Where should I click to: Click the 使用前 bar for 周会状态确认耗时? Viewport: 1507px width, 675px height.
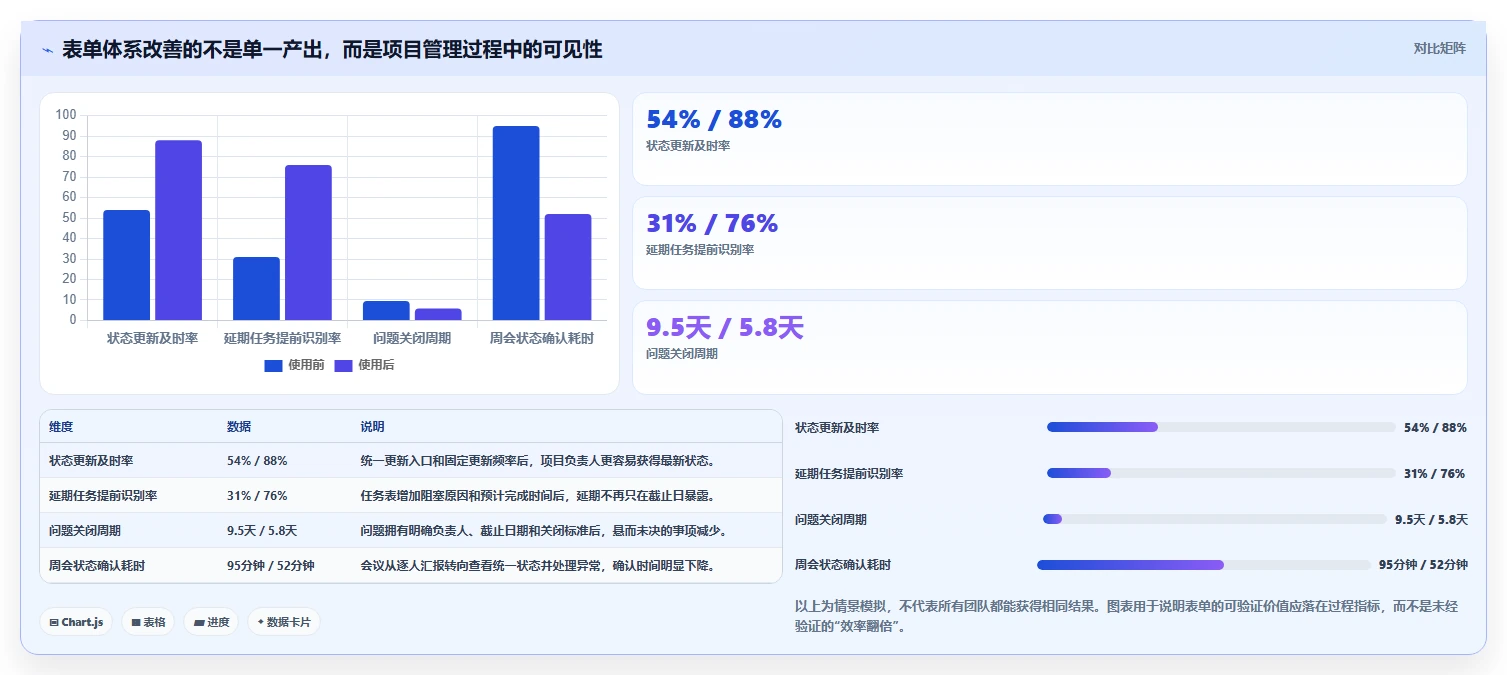pos(516,223)
